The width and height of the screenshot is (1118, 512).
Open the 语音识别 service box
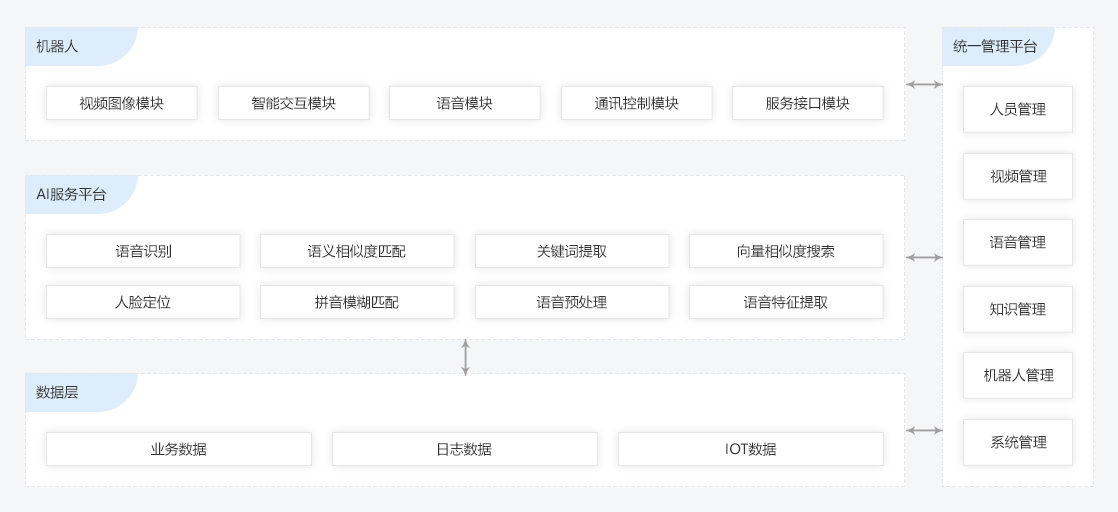click(x=143, y=251)
